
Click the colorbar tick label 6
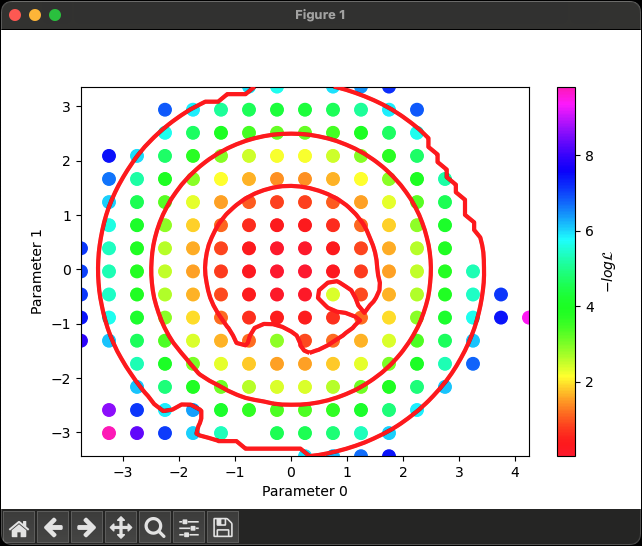(x=589, y=231)
